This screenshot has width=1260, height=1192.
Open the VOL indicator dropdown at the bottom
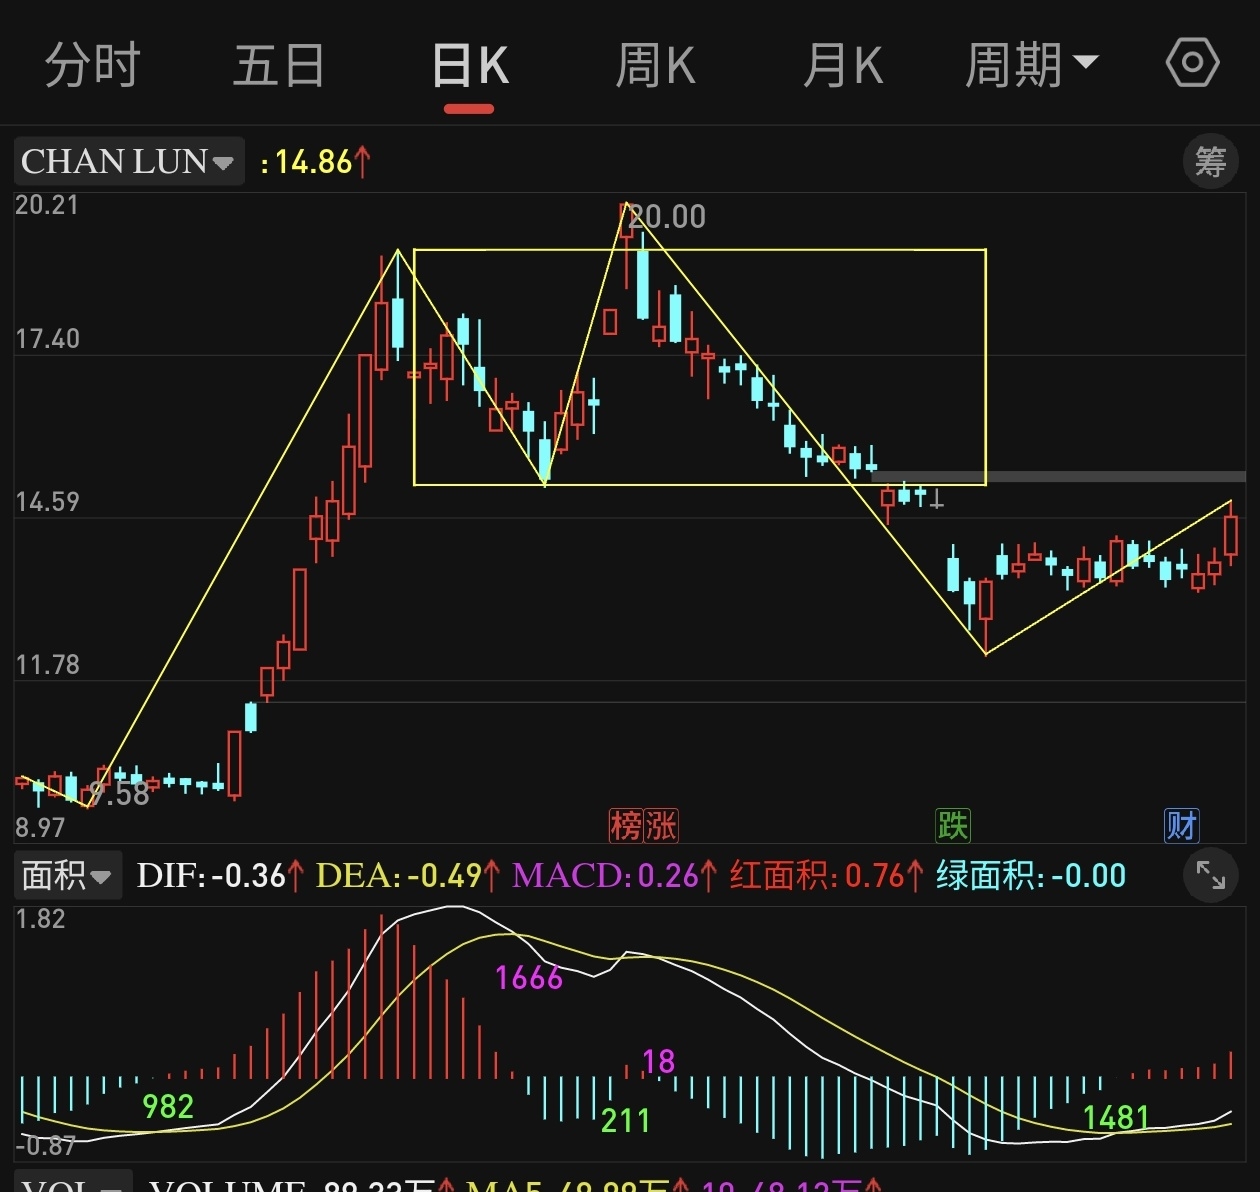[x=72, y=1184]
